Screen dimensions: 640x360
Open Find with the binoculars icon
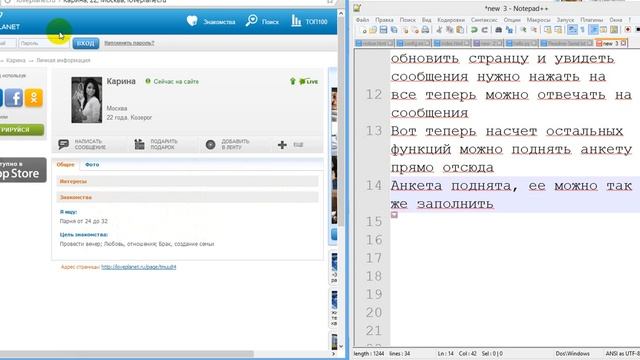(x=498, y=30)
